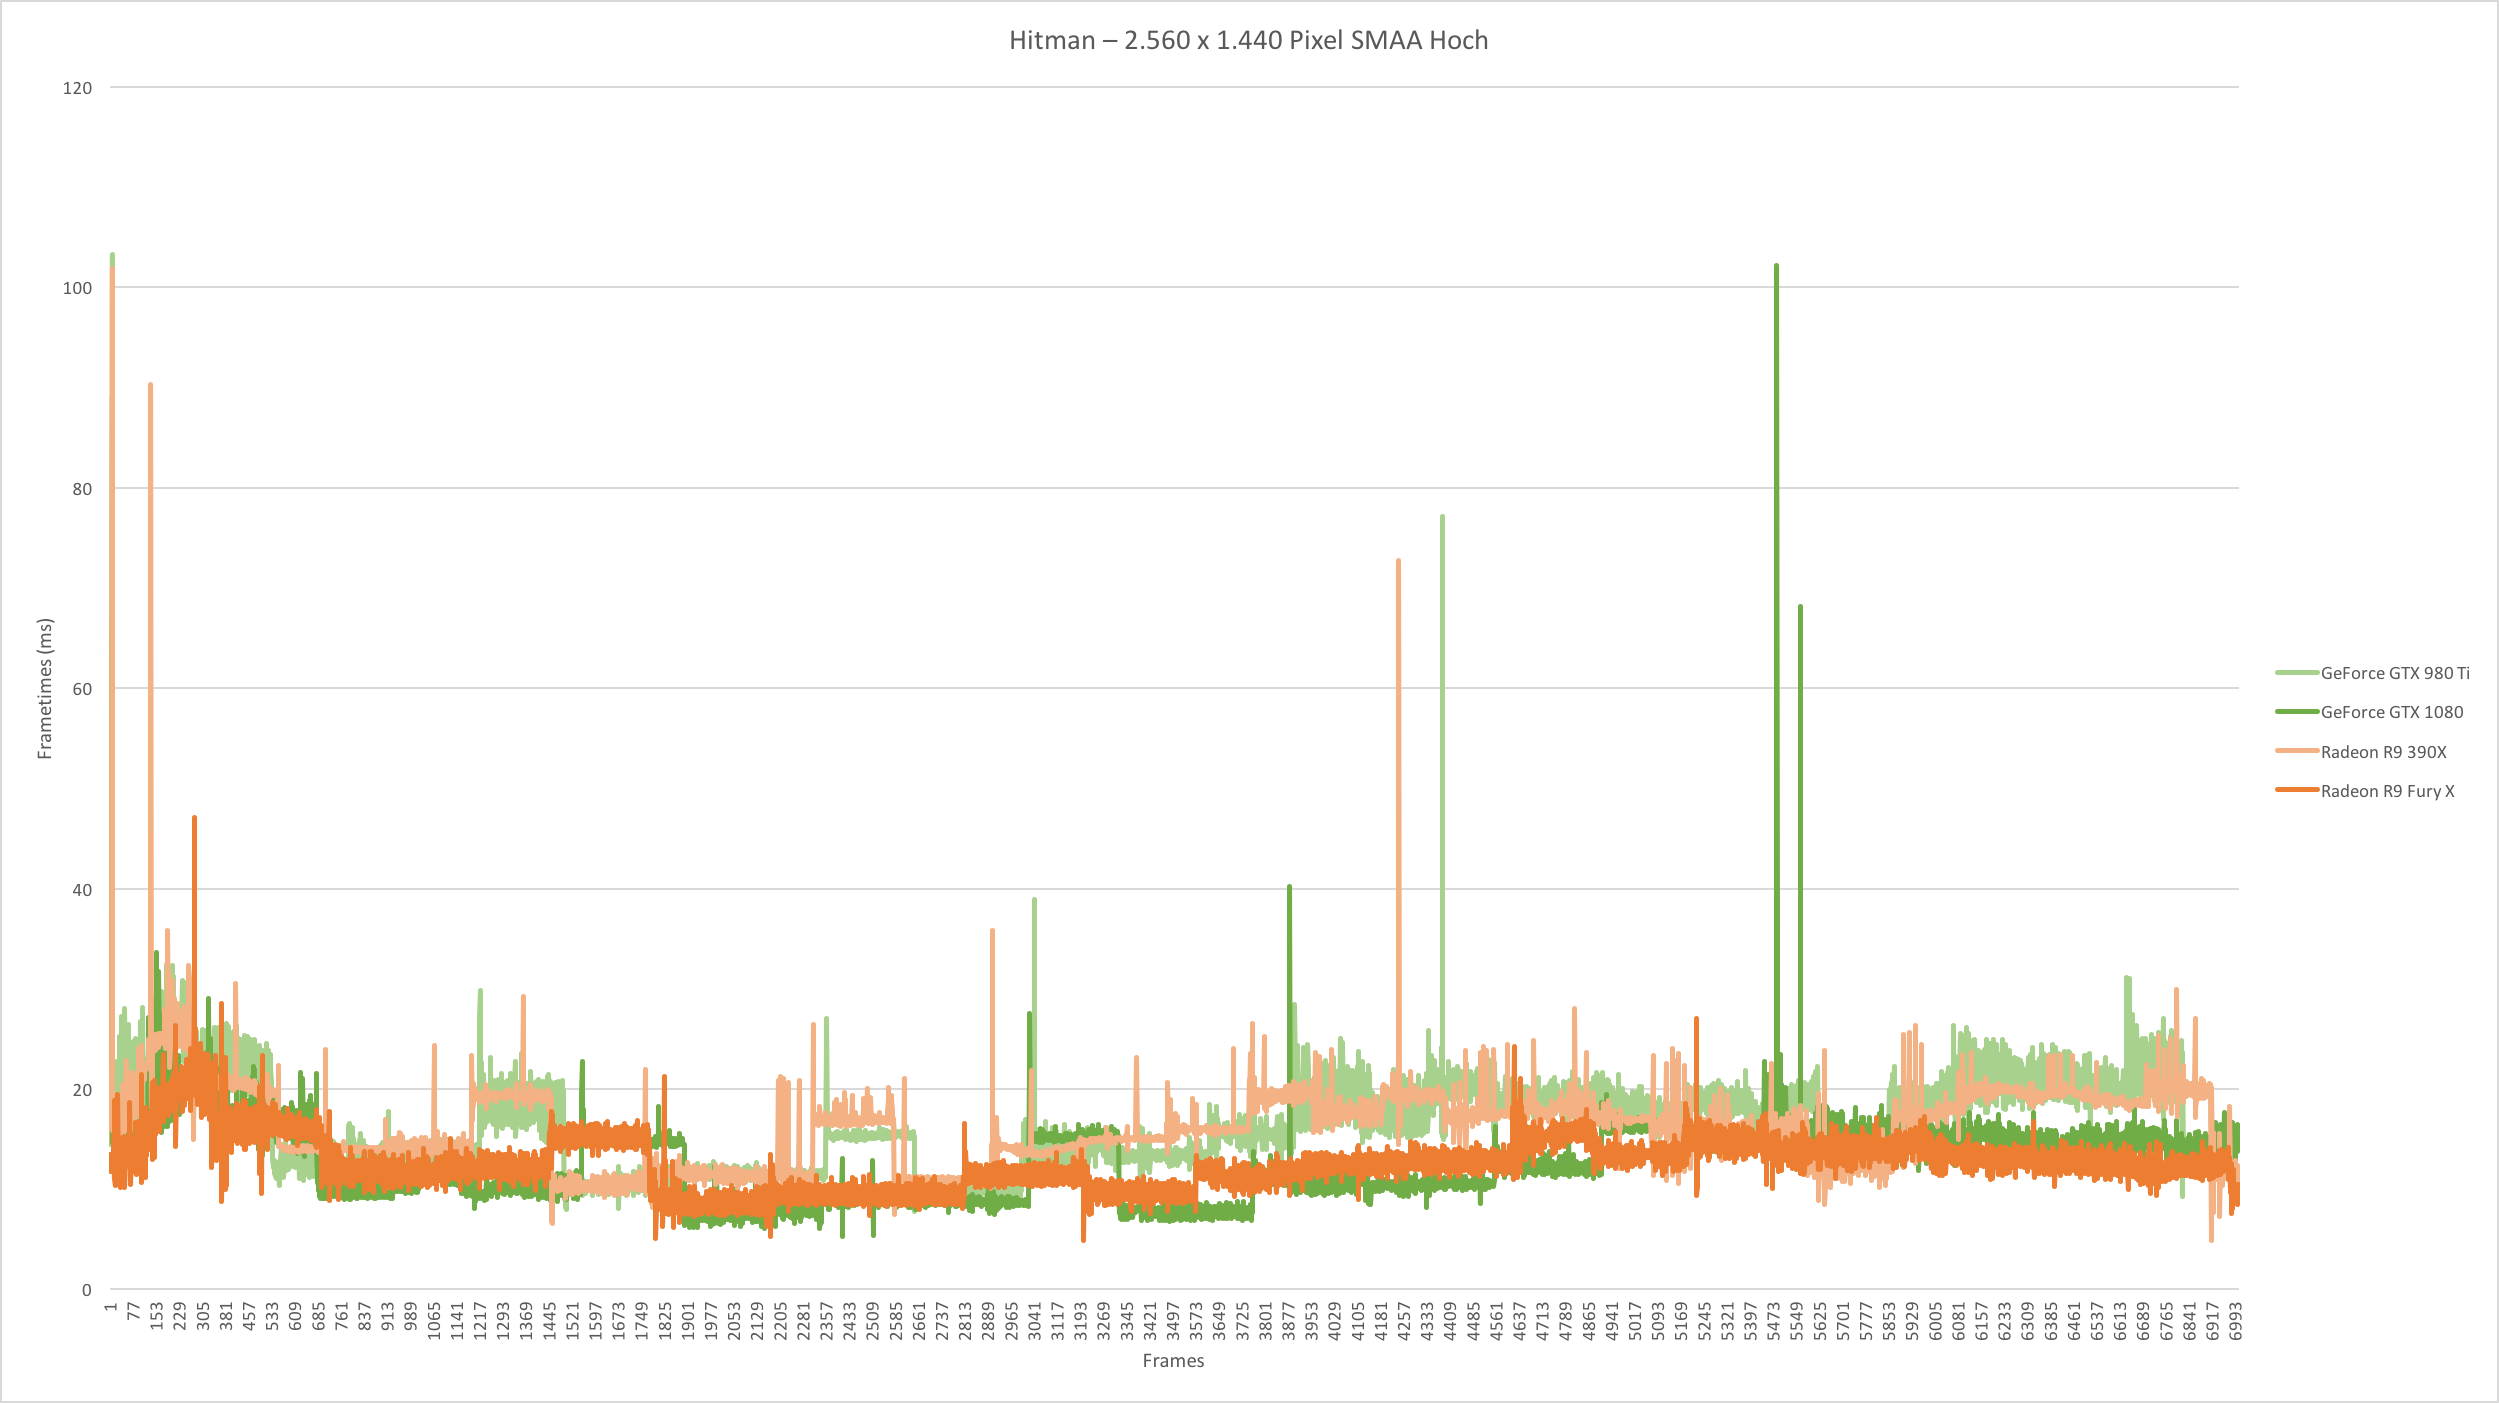Image resolution: width=2499 pixels, height=1403 pixels.
Task: Click the "5473" x-axis frame label
Action: 1774,1320
